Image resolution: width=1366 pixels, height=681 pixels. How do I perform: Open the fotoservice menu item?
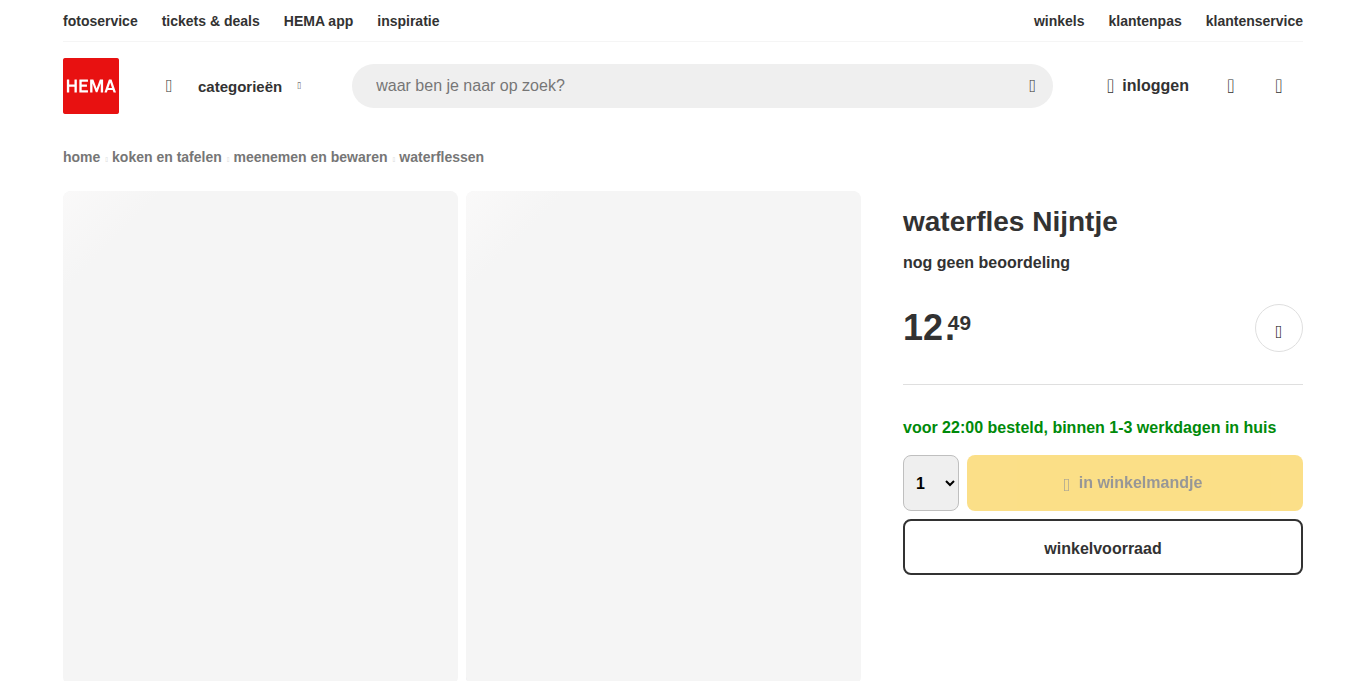click(x=100, y=21)
